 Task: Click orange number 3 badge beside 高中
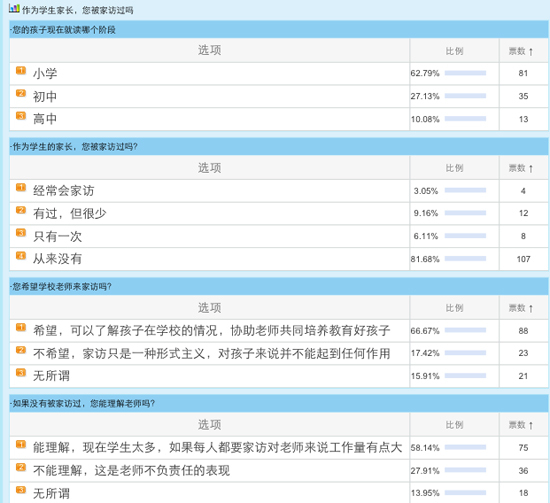(21, 116)
